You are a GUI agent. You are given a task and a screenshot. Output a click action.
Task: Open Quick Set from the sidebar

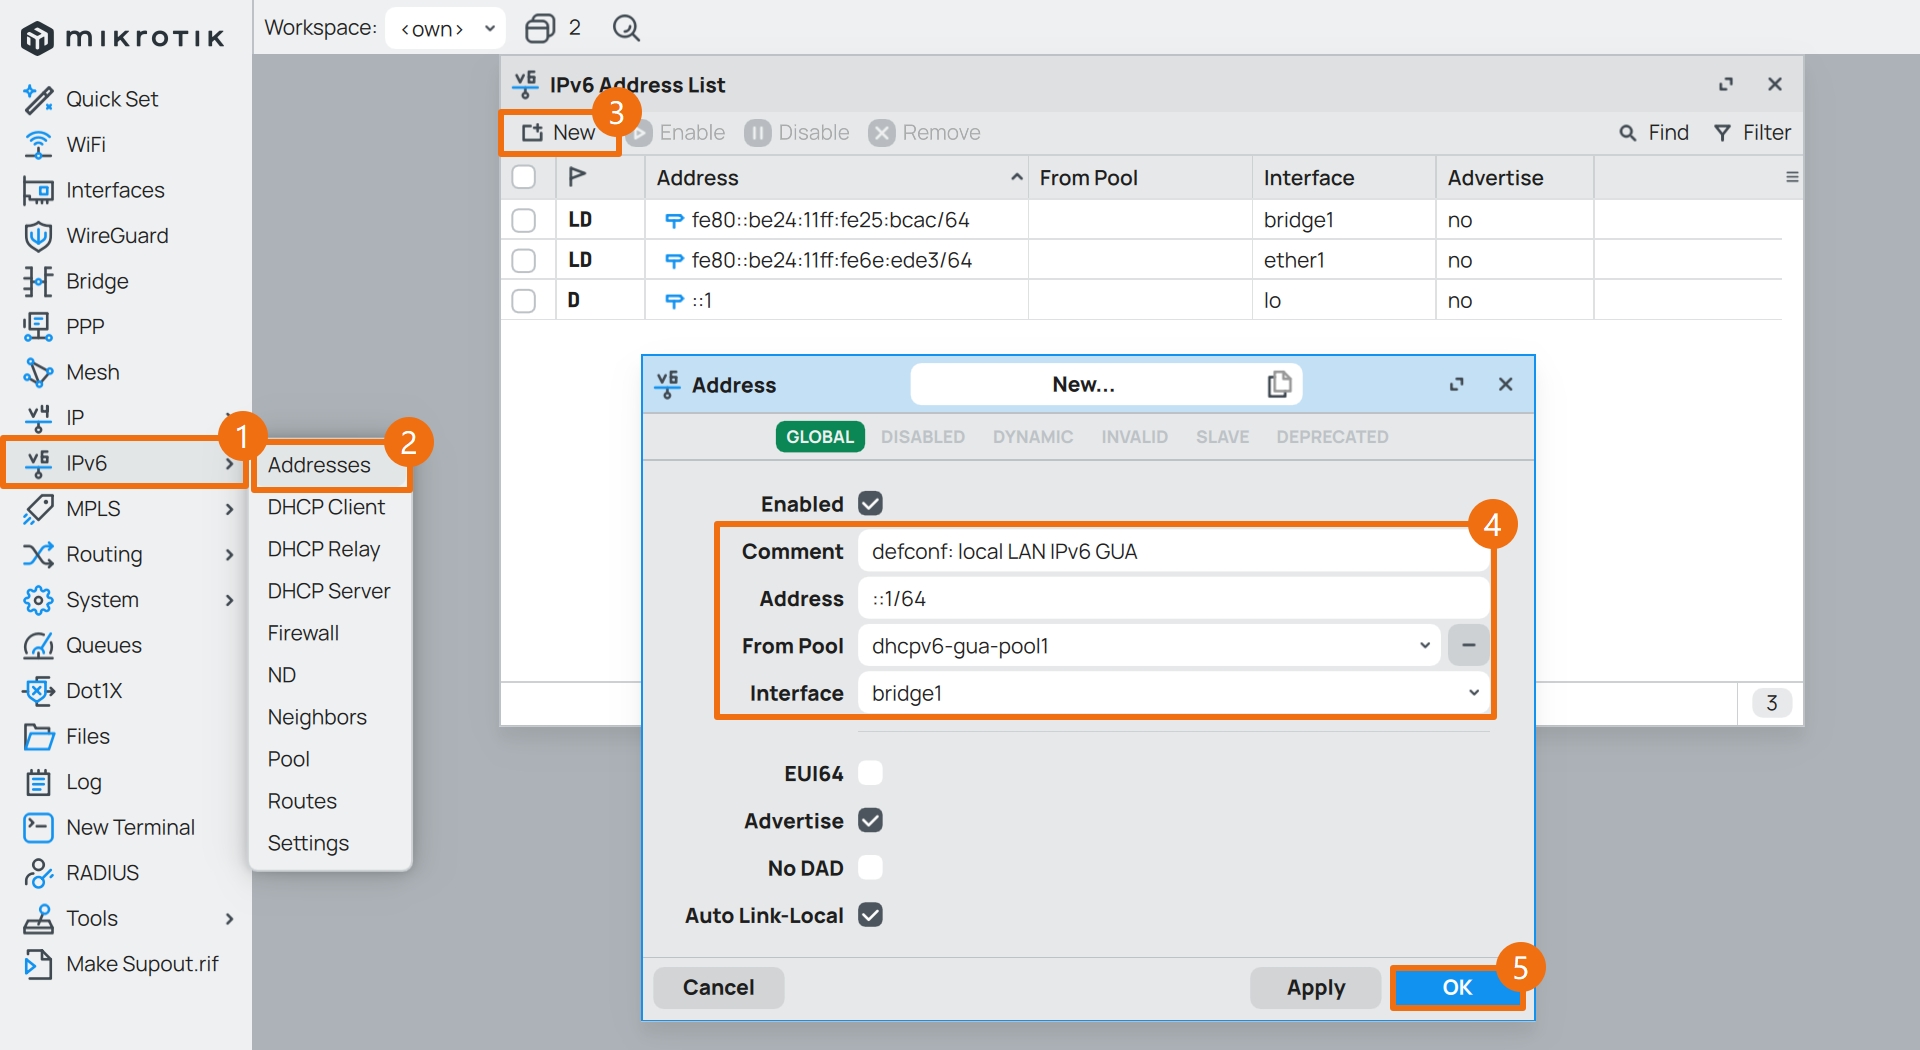coord(111,99)
